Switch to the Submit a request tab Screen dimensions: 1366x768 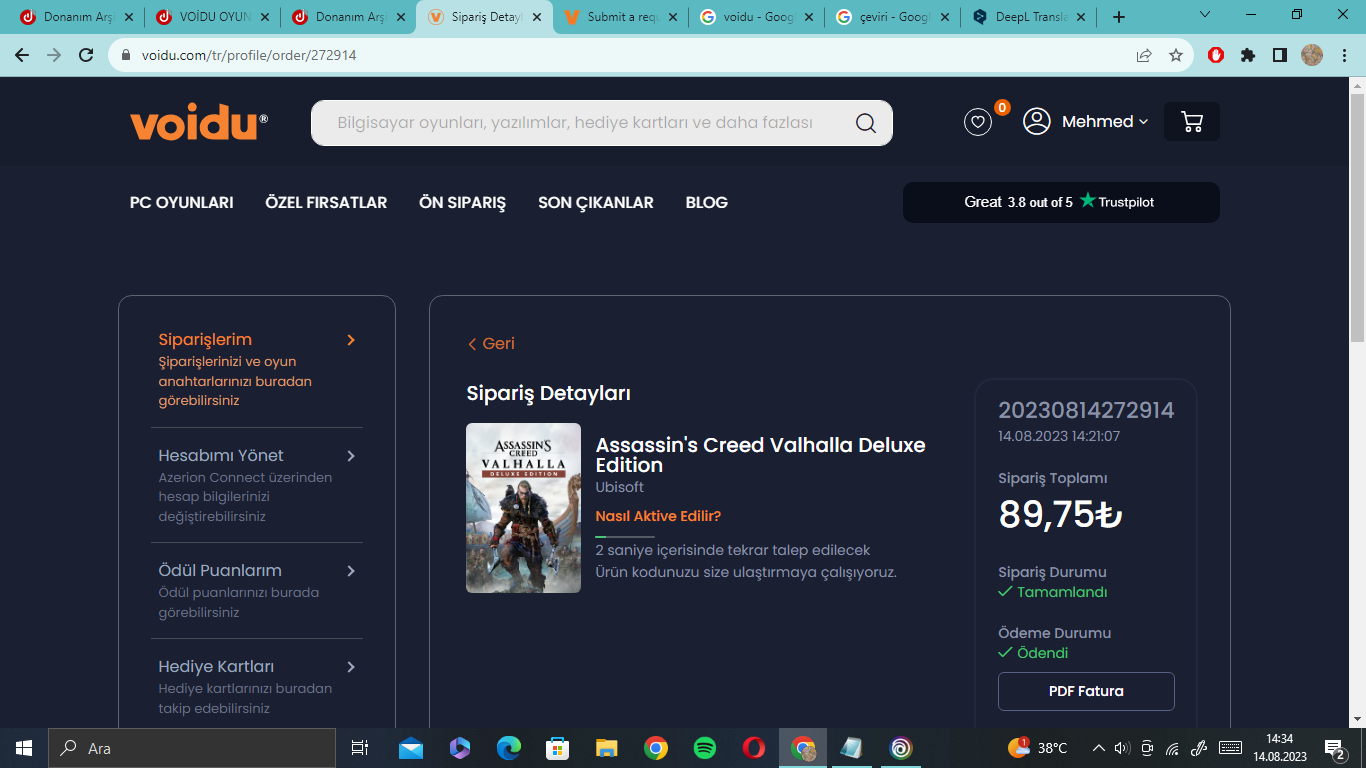[621, 17]
